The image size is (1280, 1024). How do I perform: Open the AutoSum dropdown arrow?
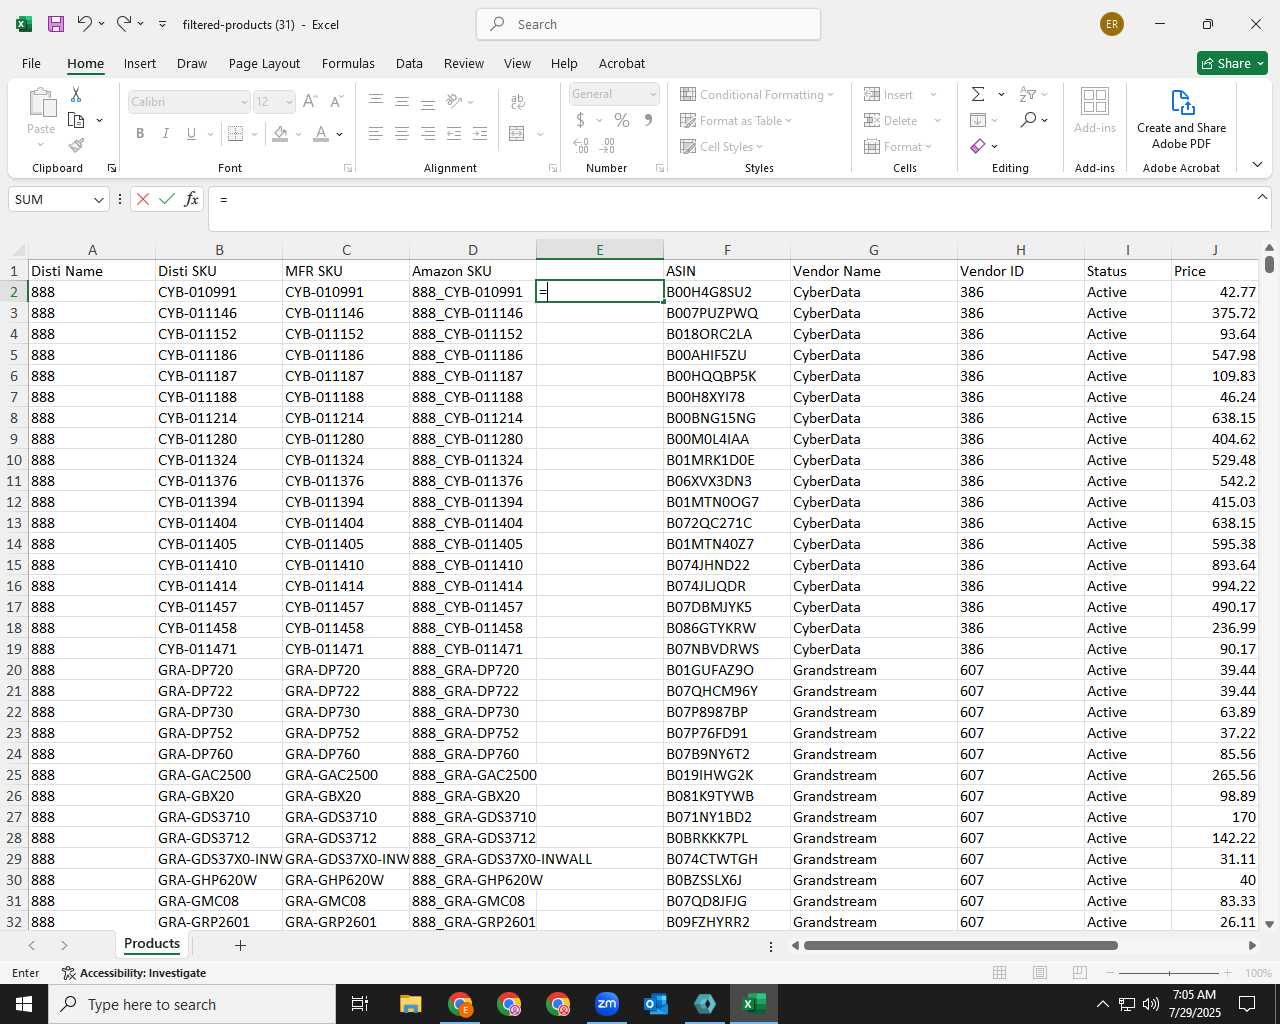tap(1001, 94)
